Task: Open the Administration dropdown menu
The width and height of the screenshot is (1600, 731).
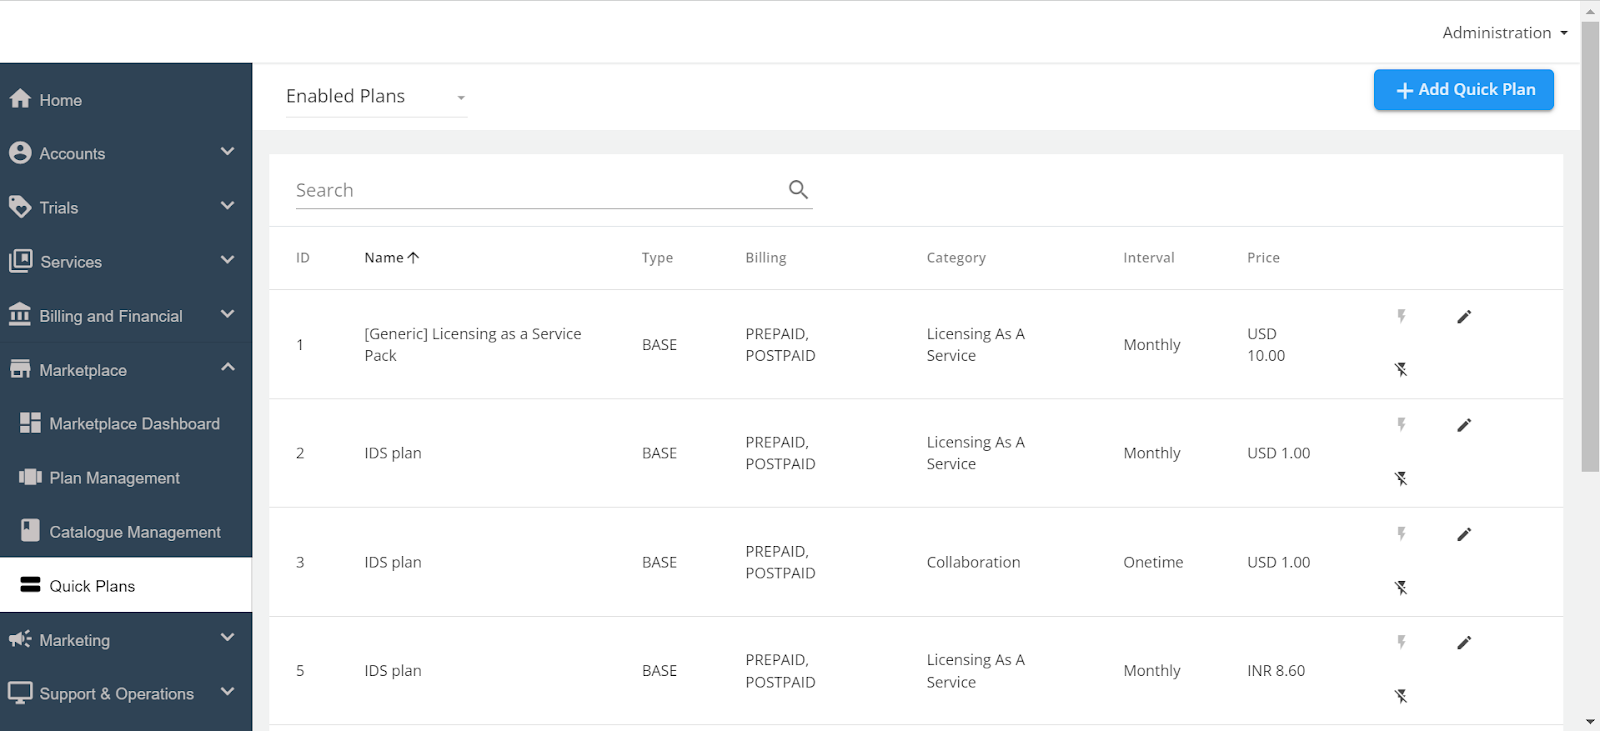Action: click(1504, 33)
